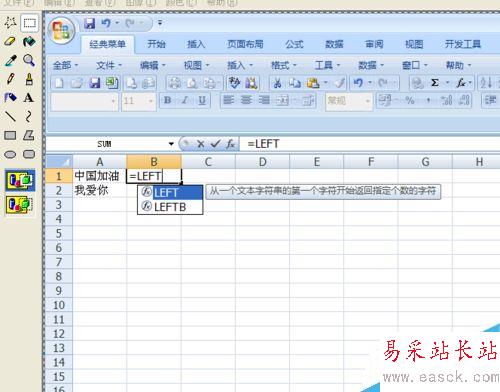Cancel formula entry with the X icon

point(200,144)
